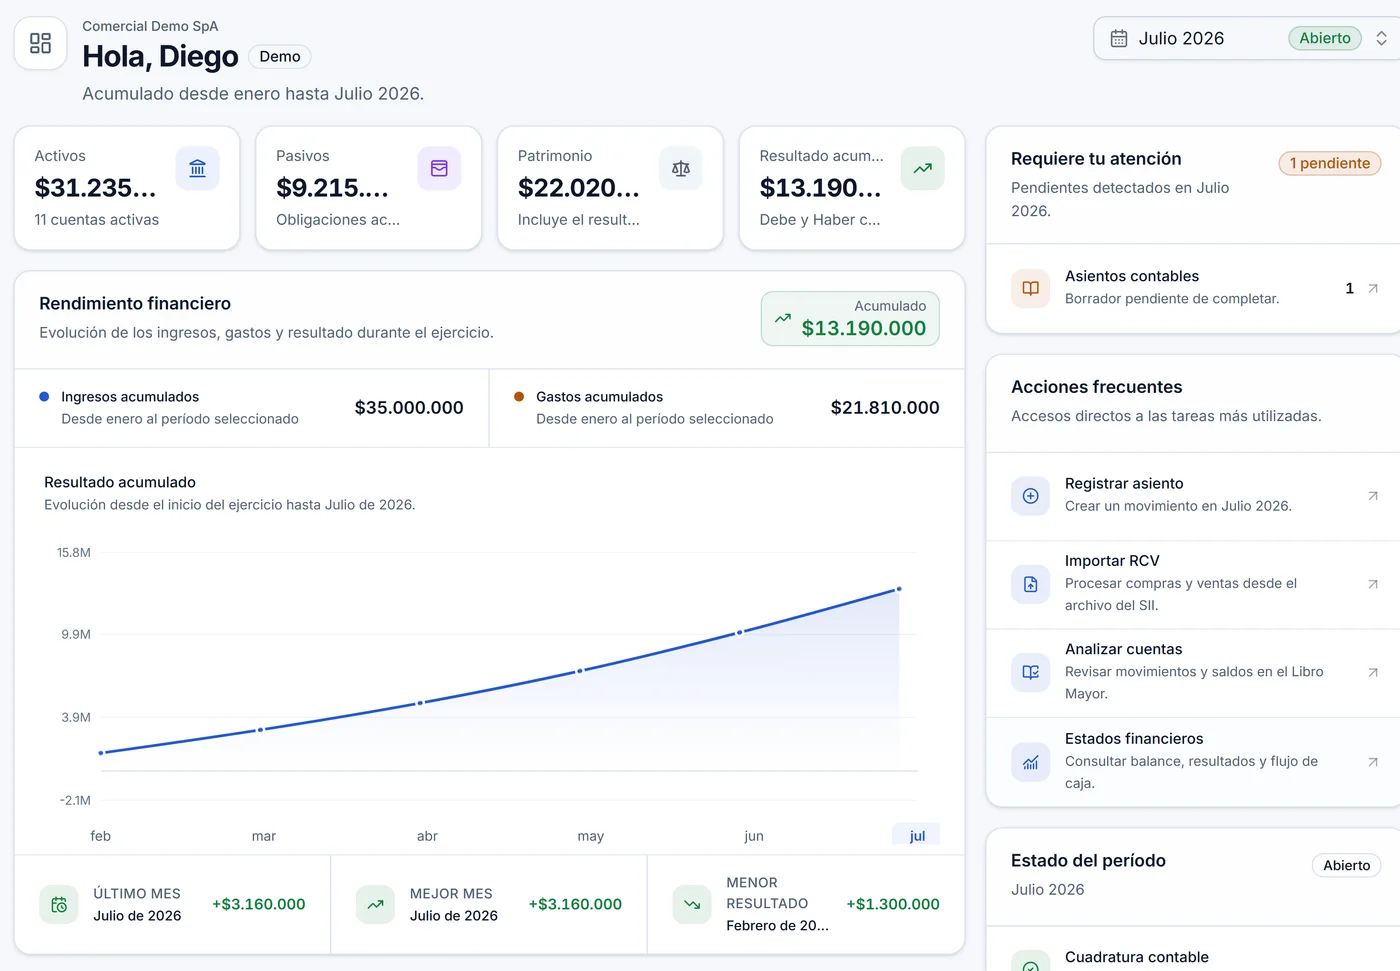Click the file upload icon for Importar RCV
Screen dimensions: 1400x971
(1031, 584)
